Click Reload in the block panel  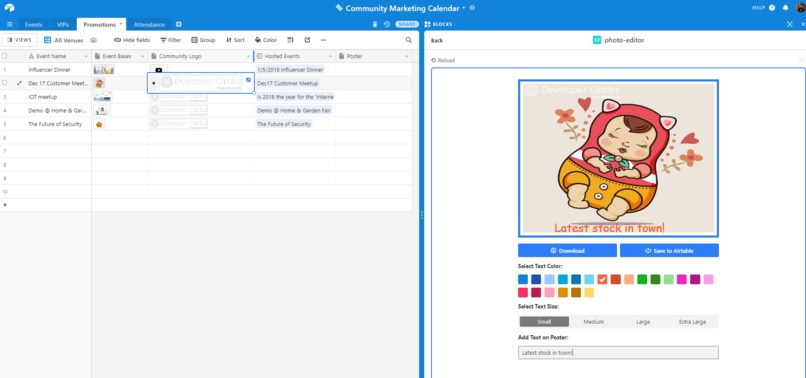pos(443,60)
